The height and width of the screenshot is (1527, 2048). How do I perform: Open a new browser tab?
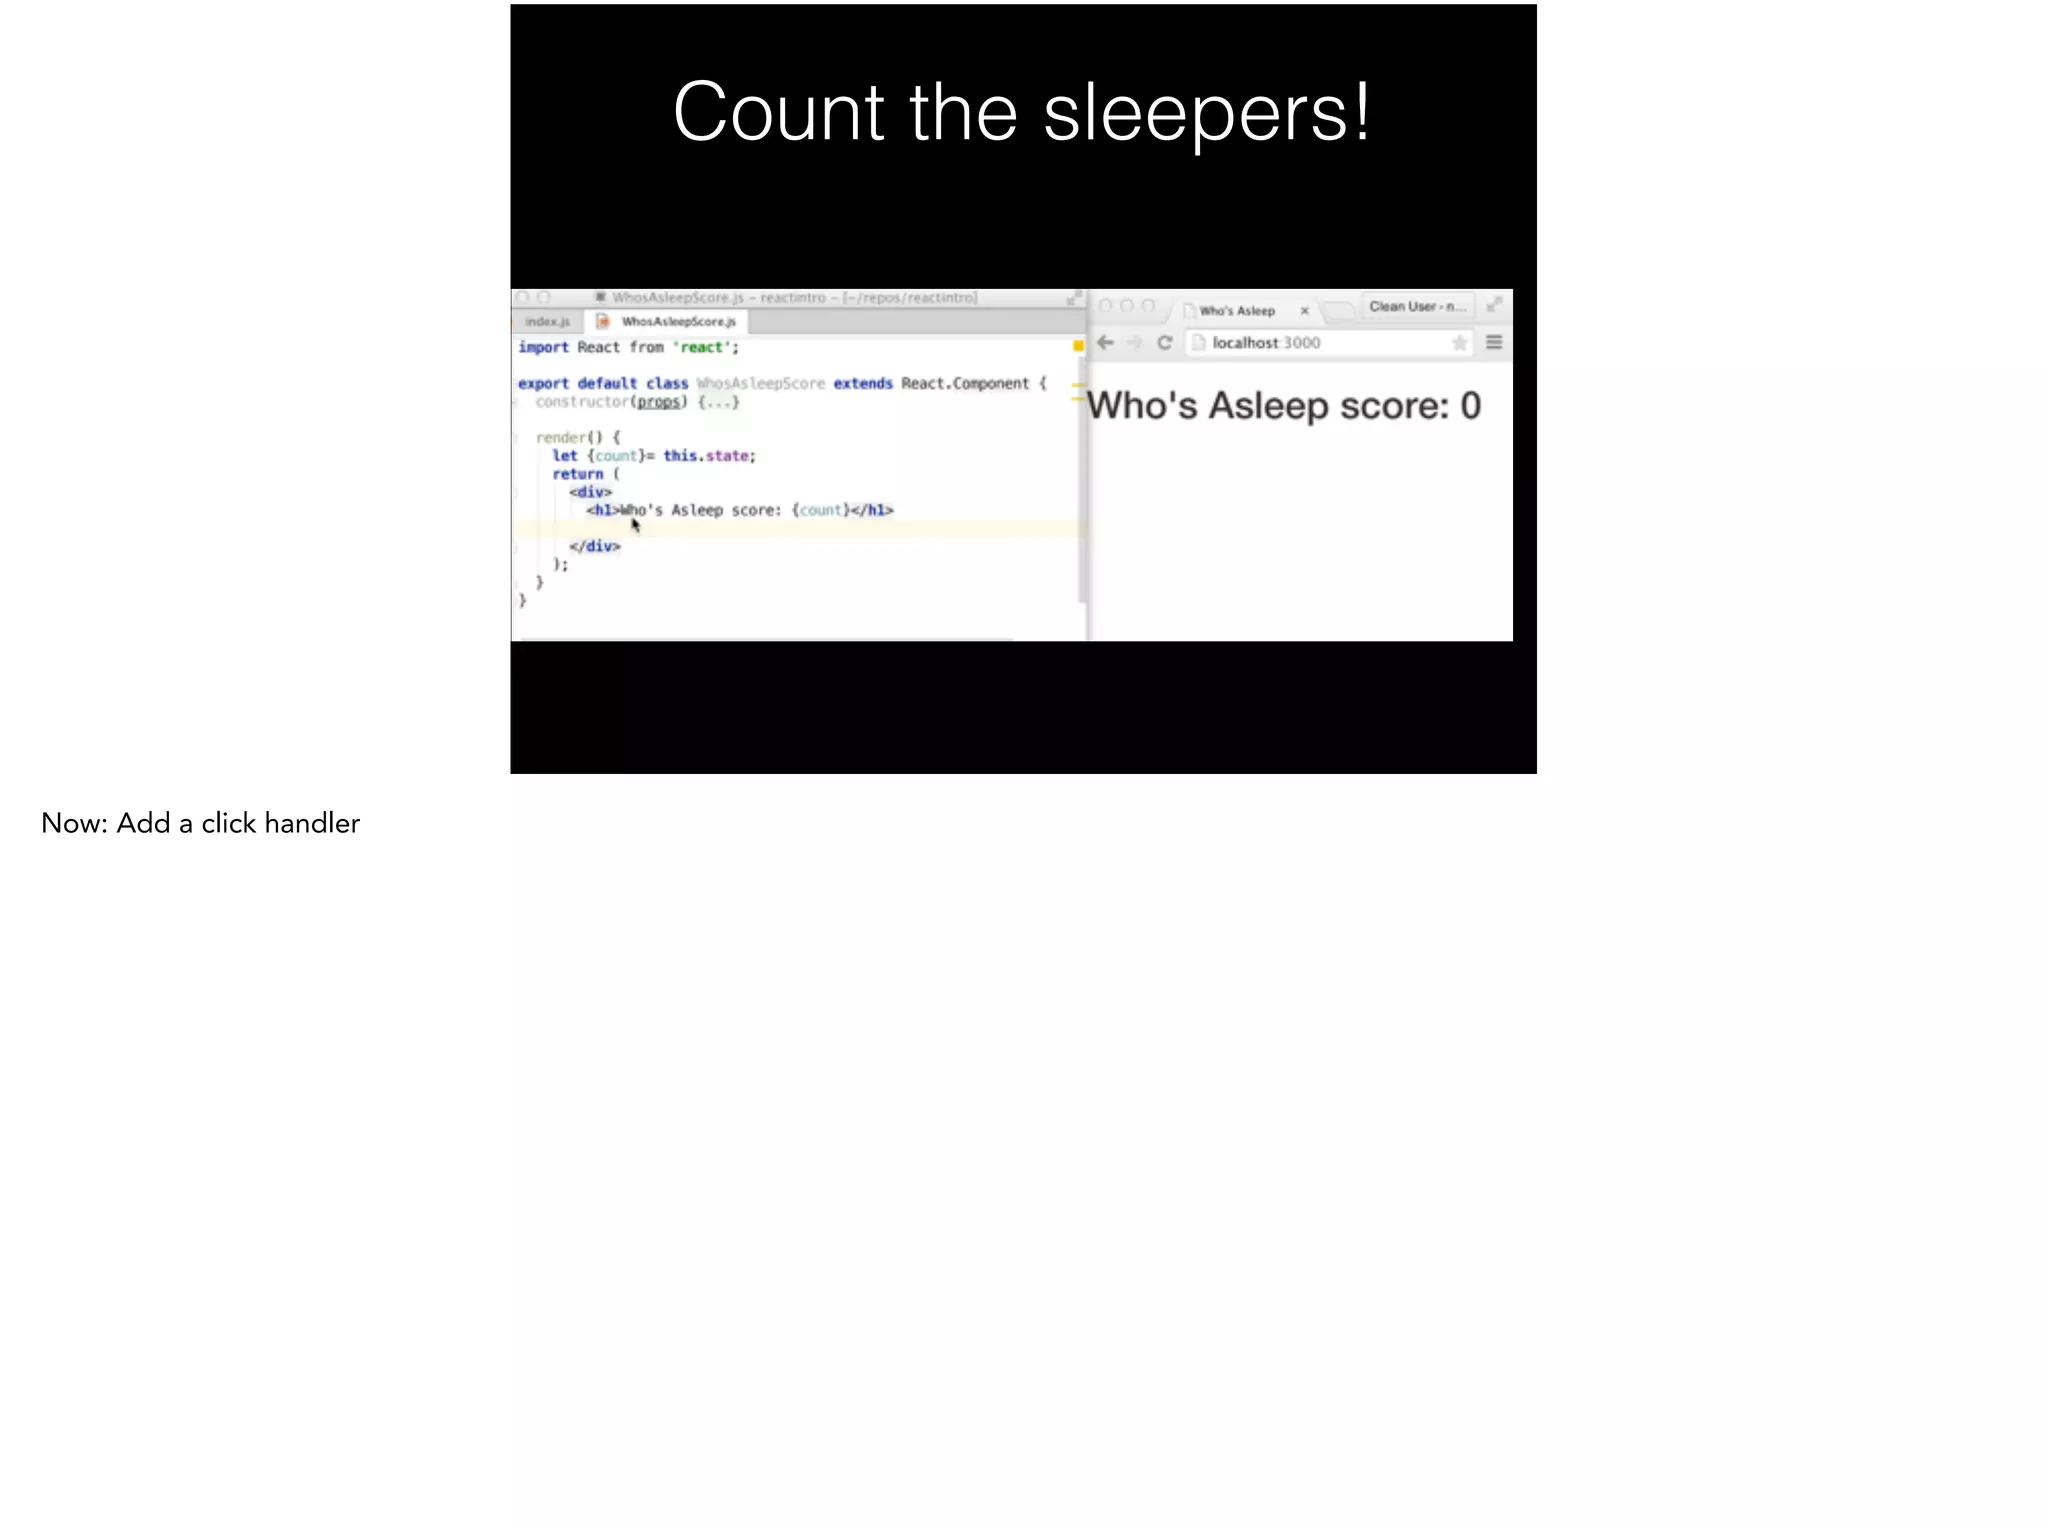[1338, 311]
